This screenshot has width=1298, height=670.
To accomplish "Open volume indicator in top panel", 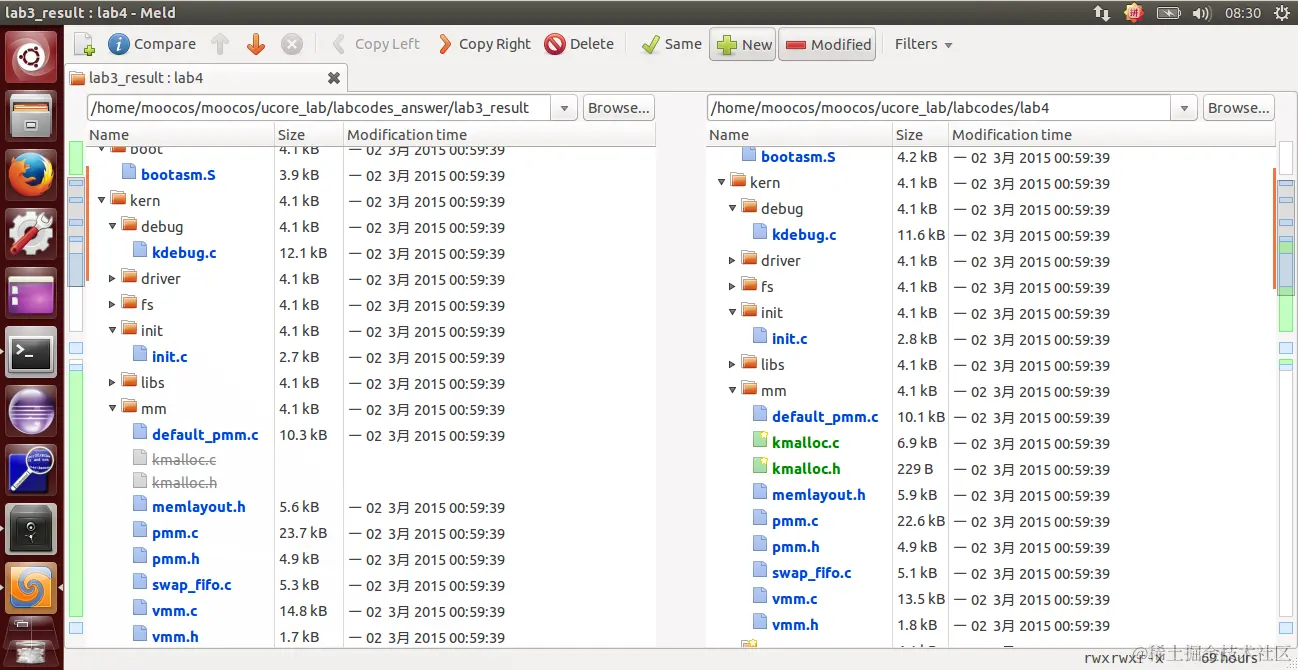I will 1202,13.
